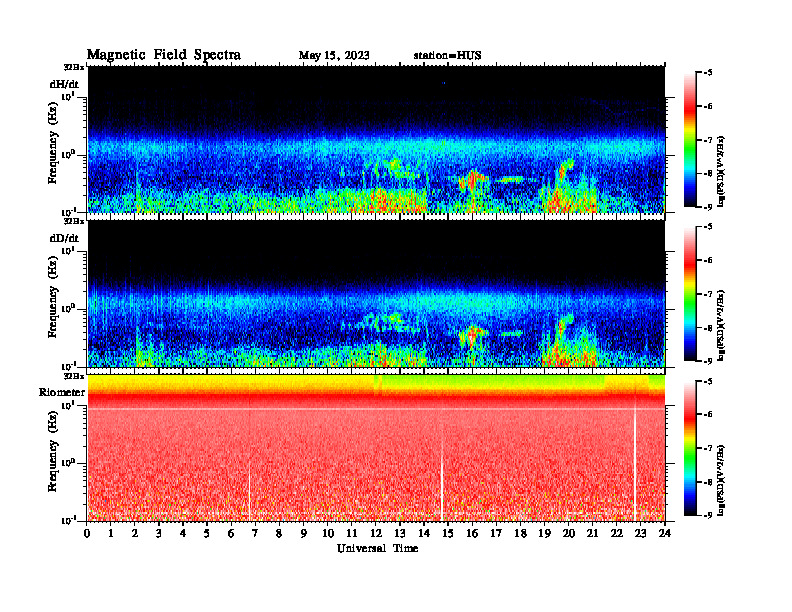Click hour tick label '10' on time axis
Image resolution: width=792 pixels, height=612 pixels.
point(328,534)
